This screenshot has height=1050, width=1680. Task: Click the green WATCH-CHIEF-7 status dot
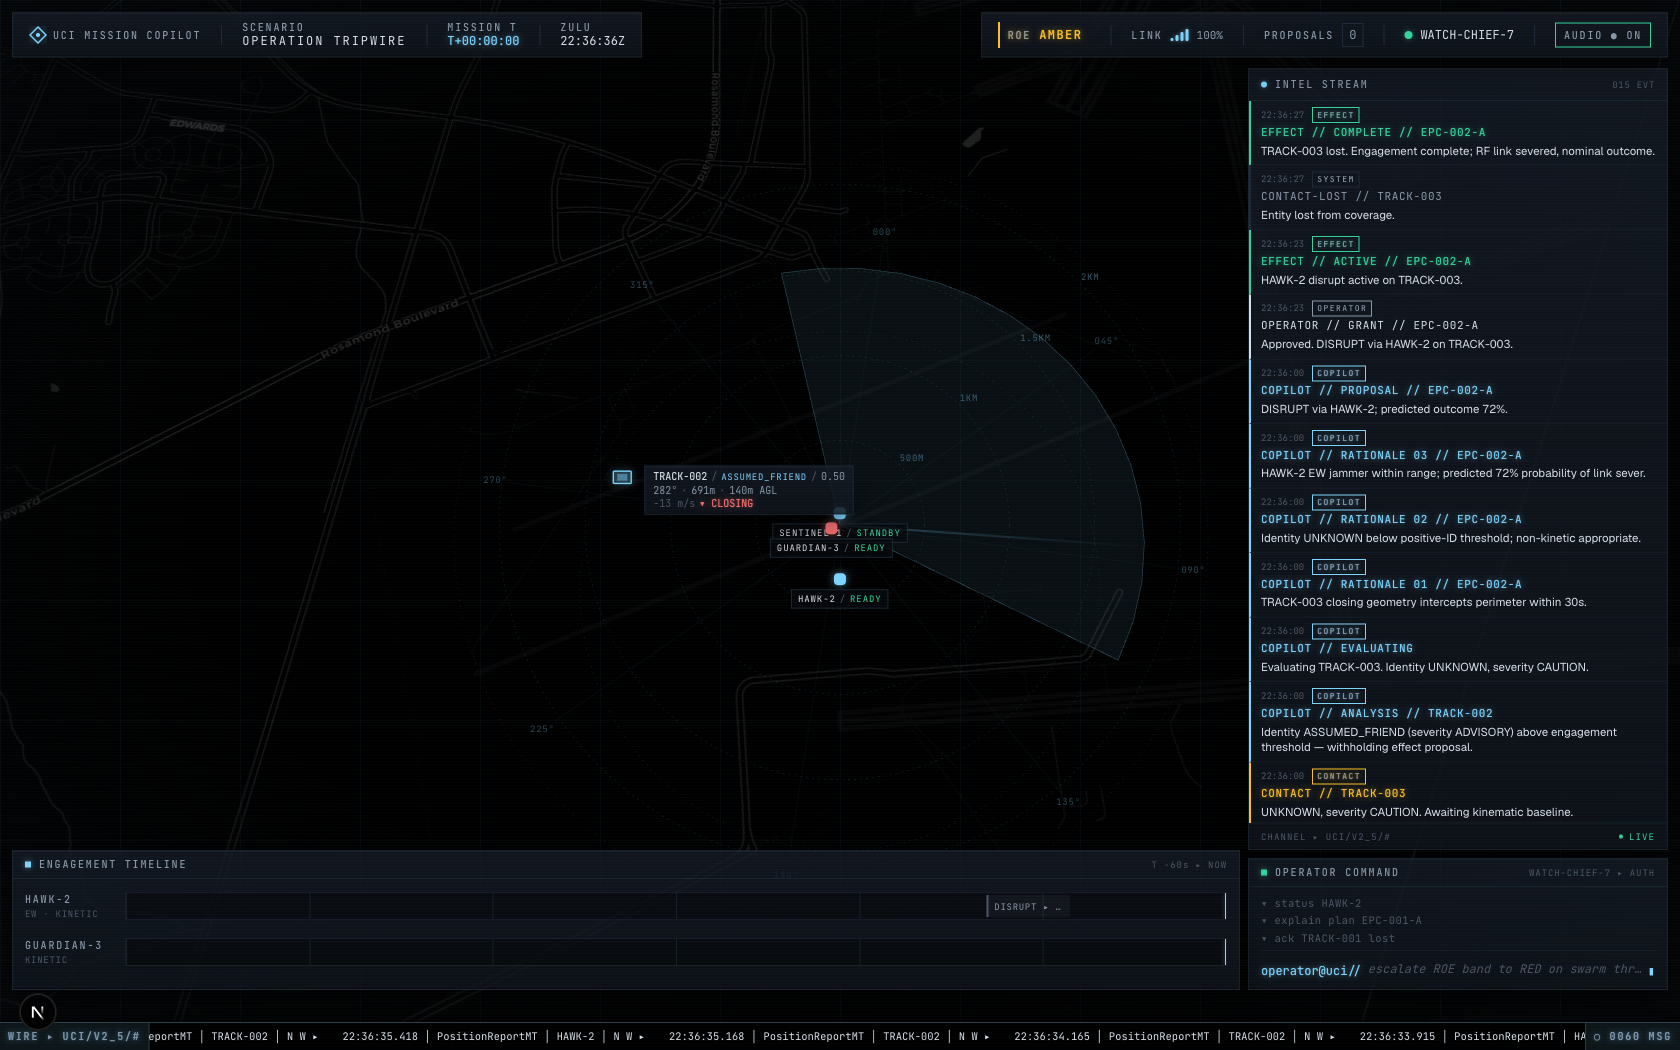pos(1408,35)
